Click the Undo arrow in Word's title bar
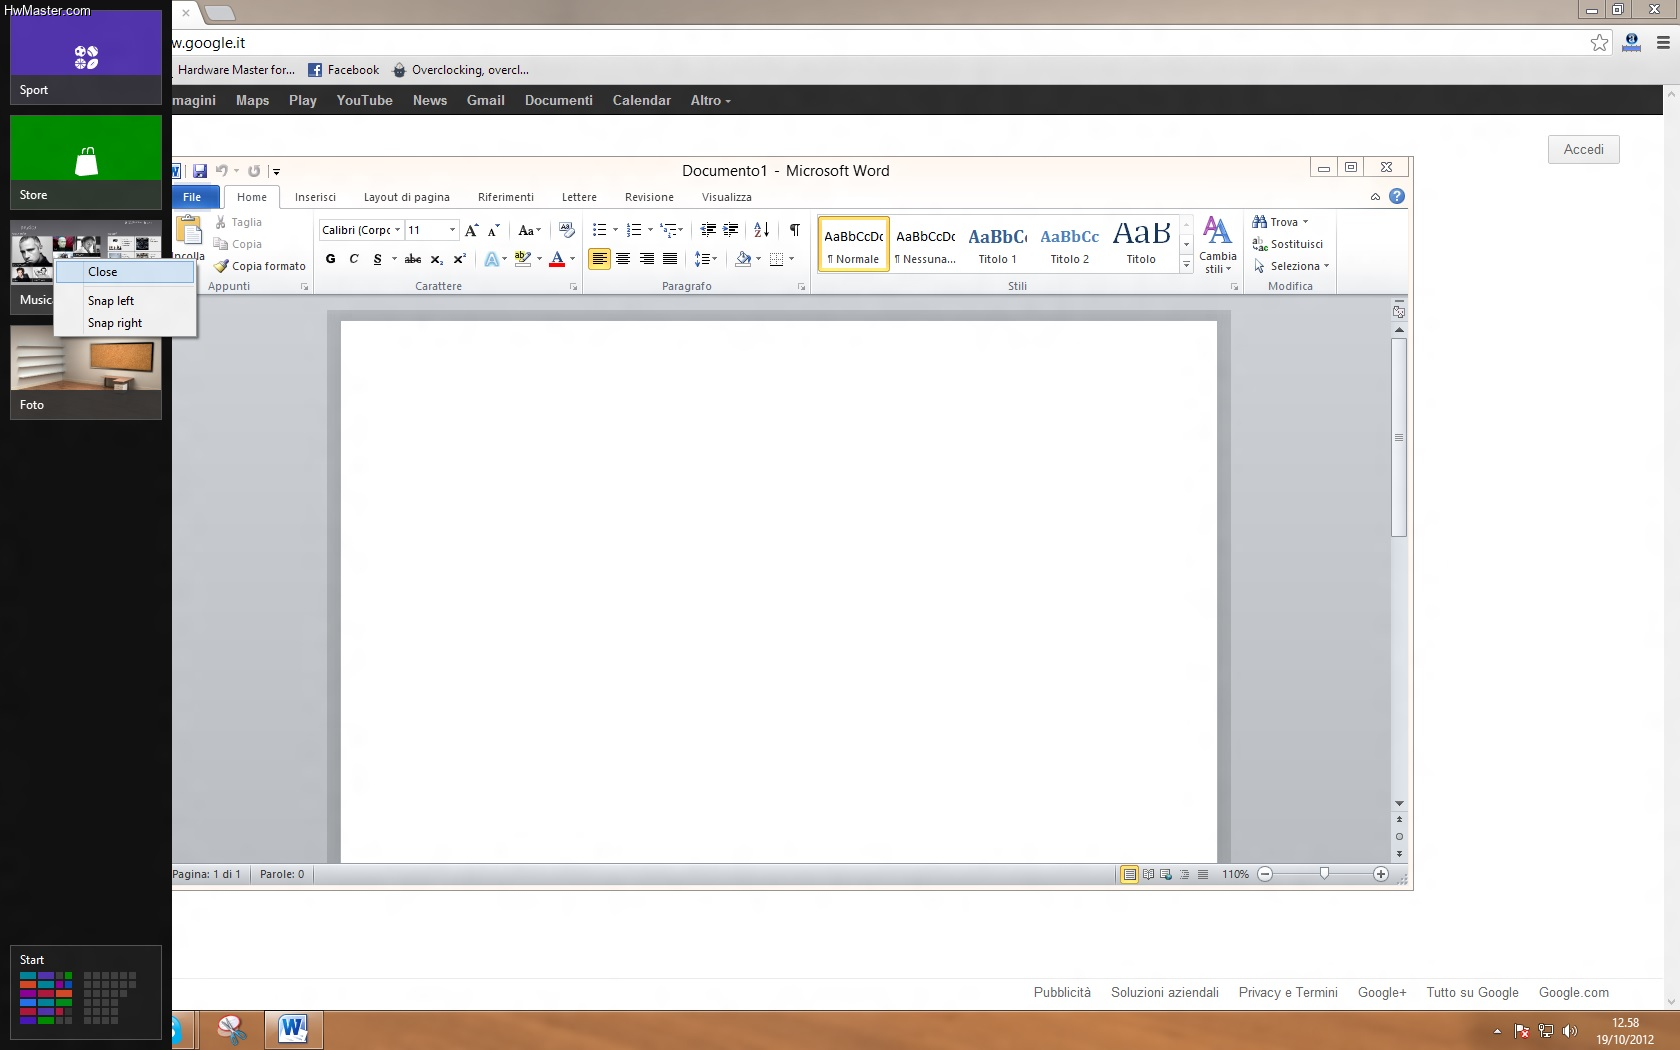Viewport: 1680px width, 1050px height. click(x=222, y=171)
